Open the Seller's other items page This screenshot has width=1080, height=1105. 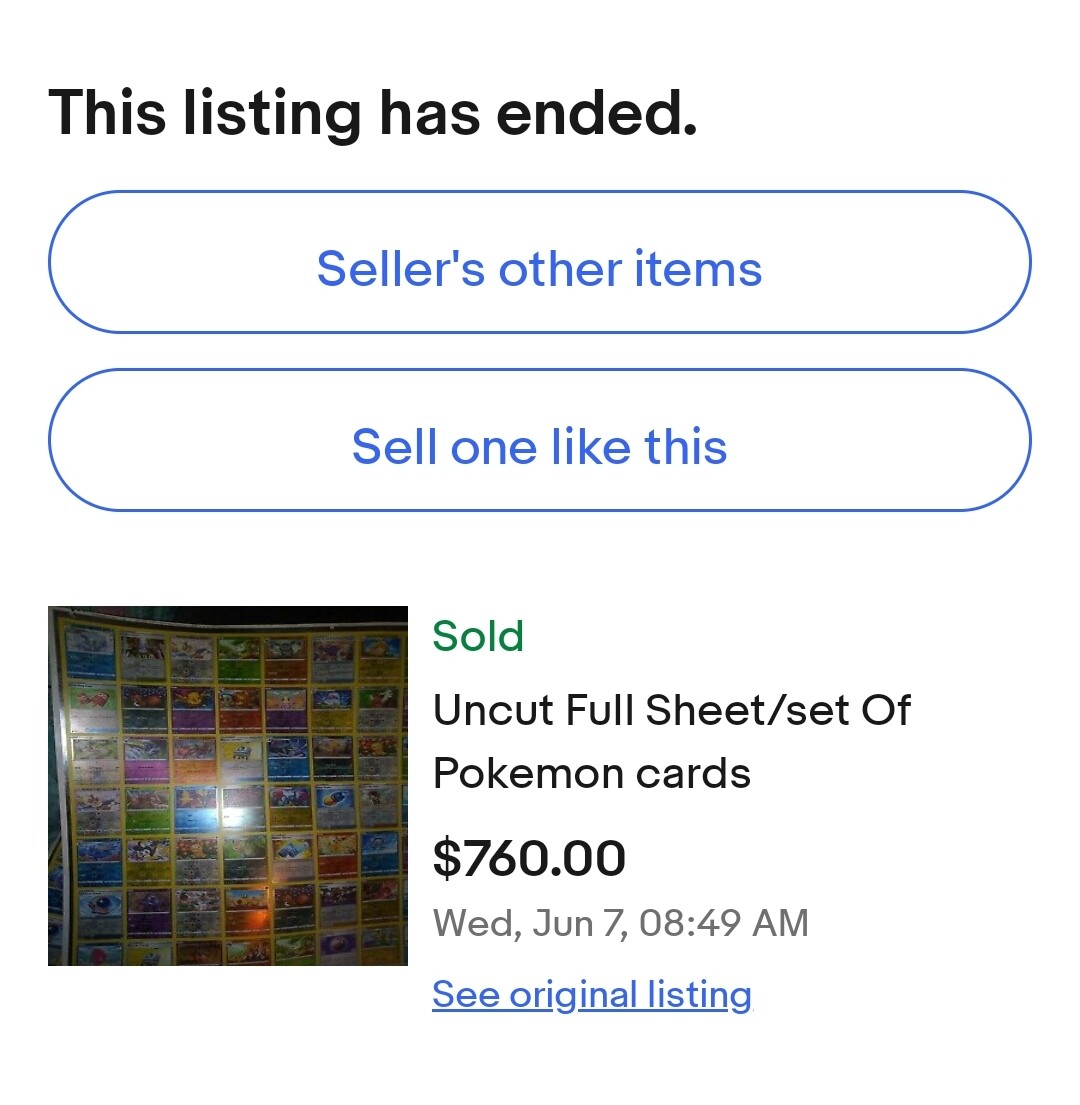[540, 262]
